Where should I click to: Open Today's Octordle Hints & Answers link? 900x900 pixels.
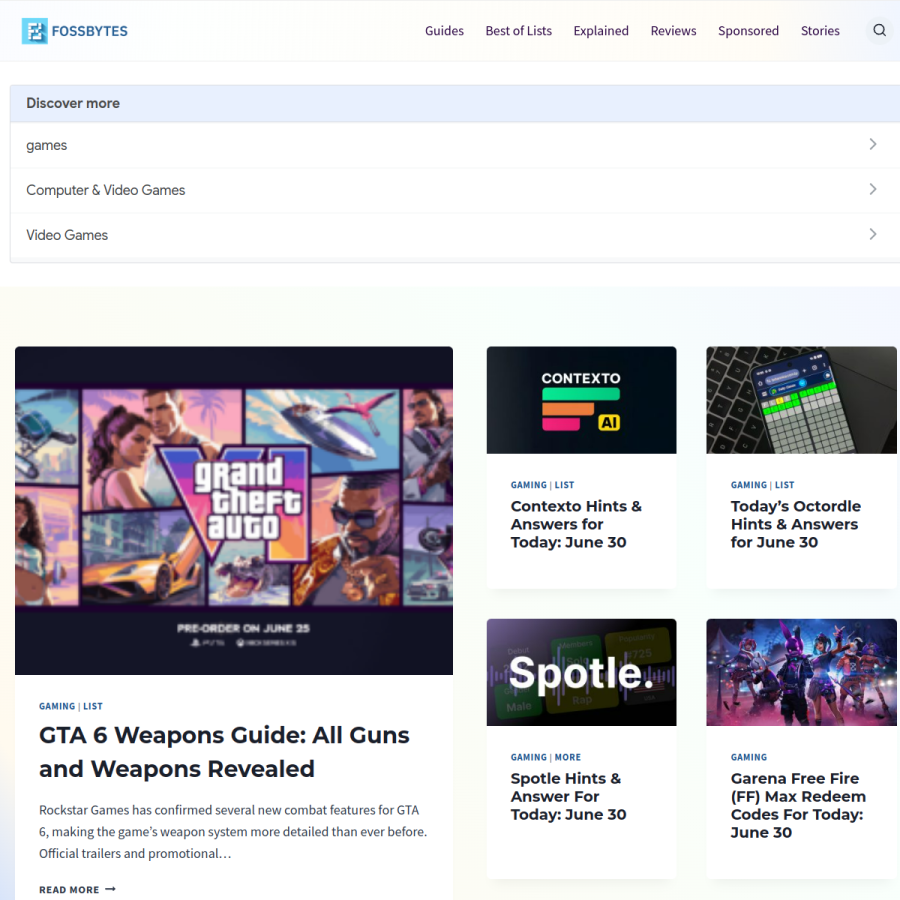[x=796, y=524]
